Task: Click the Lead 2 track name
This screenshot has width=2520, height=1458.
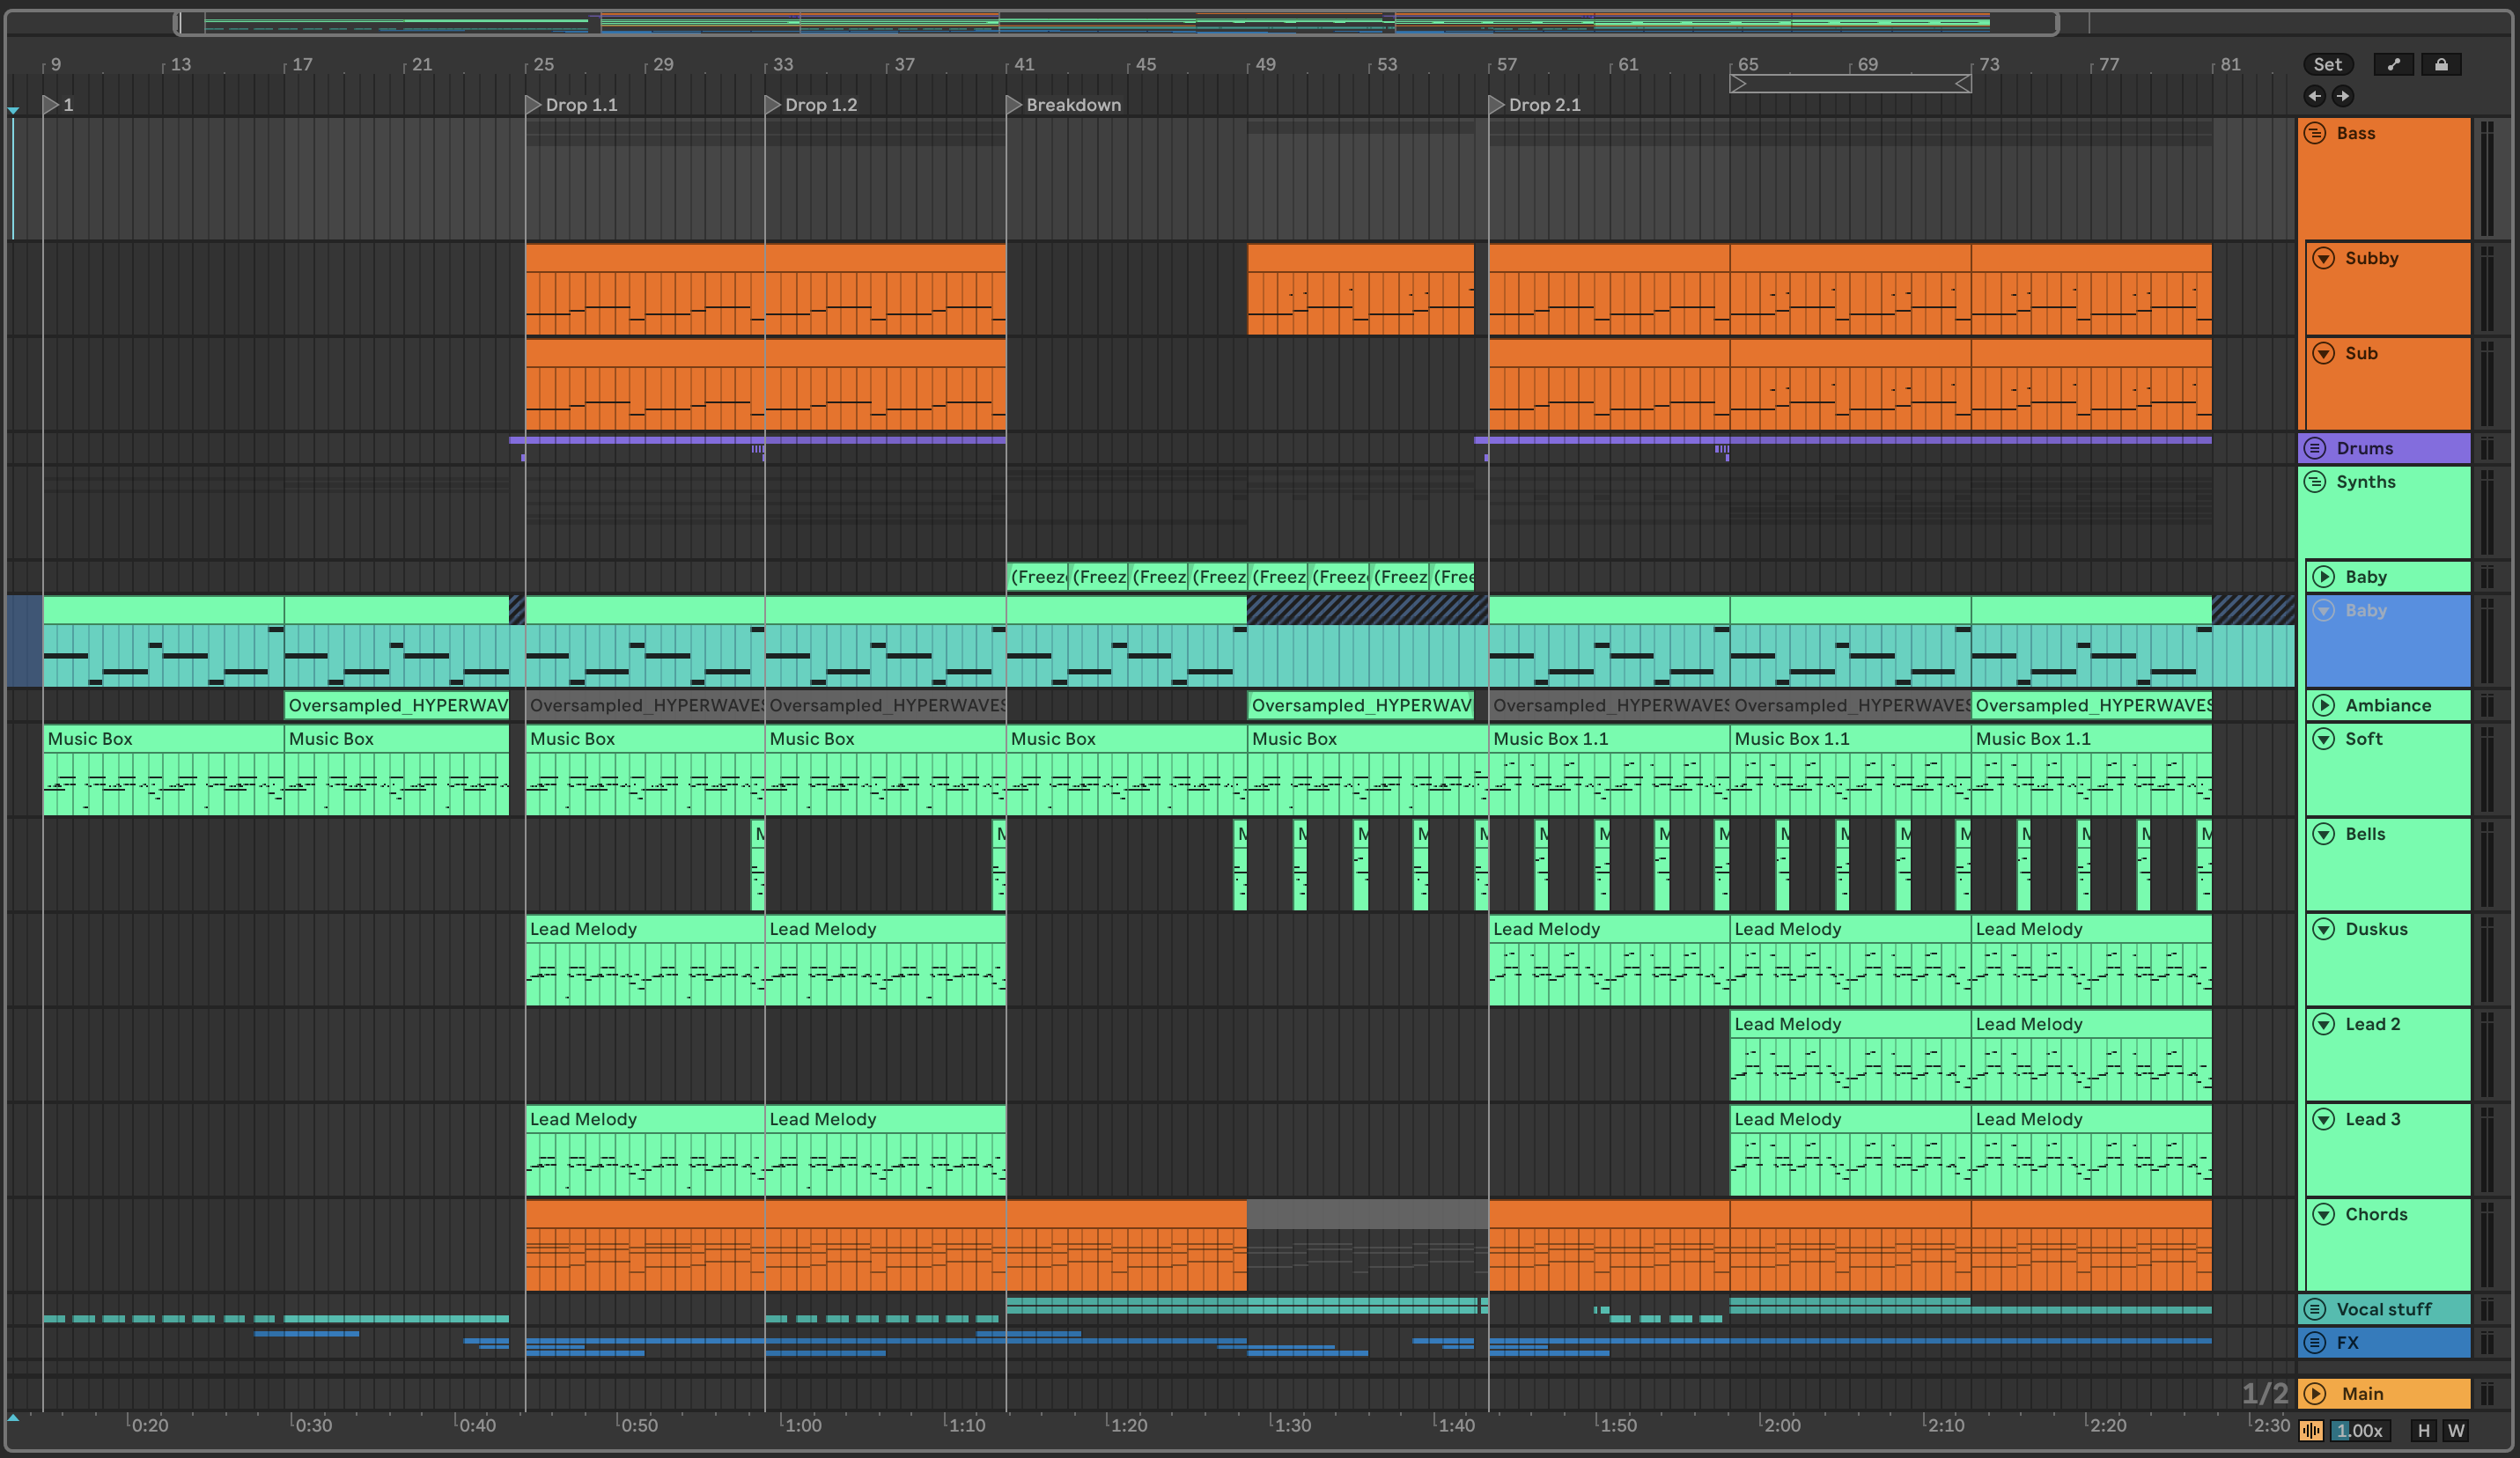Action: point(2372,1024)
